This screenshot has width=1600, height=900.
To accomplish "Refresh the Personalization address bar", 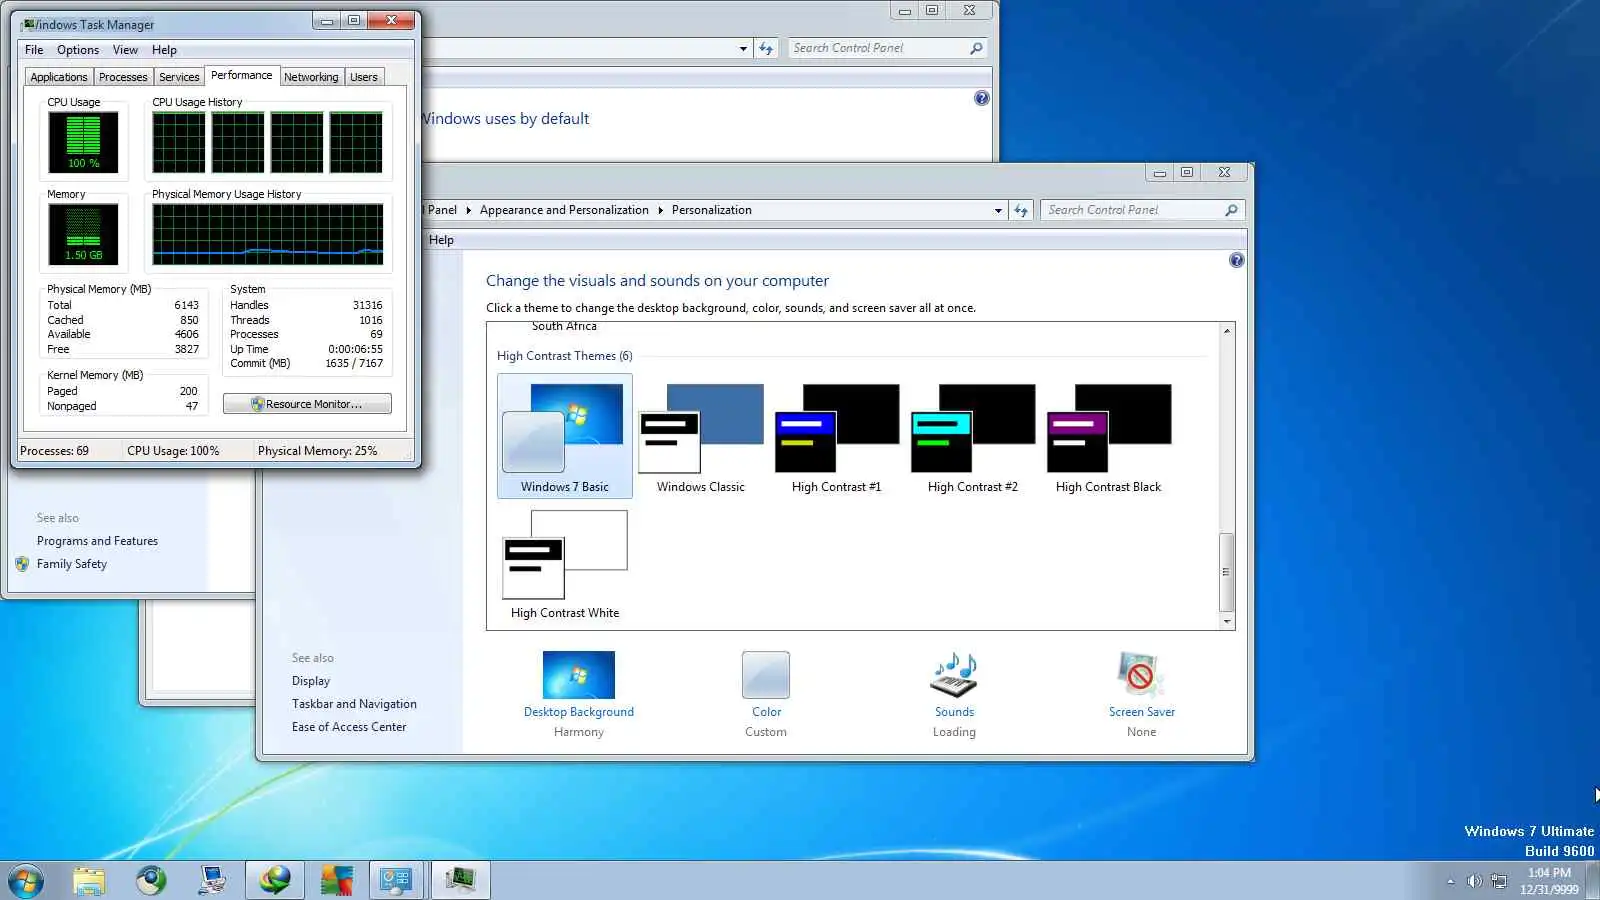I will click(1021, 210).
